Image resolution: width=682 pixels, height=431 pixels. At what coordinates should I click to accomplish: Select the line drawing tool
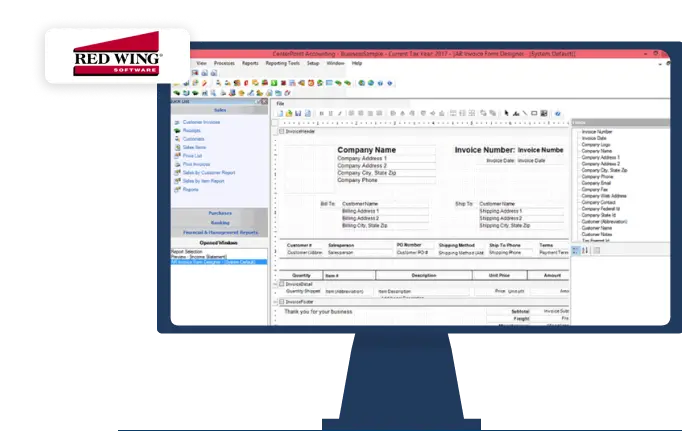click(525, 113)
